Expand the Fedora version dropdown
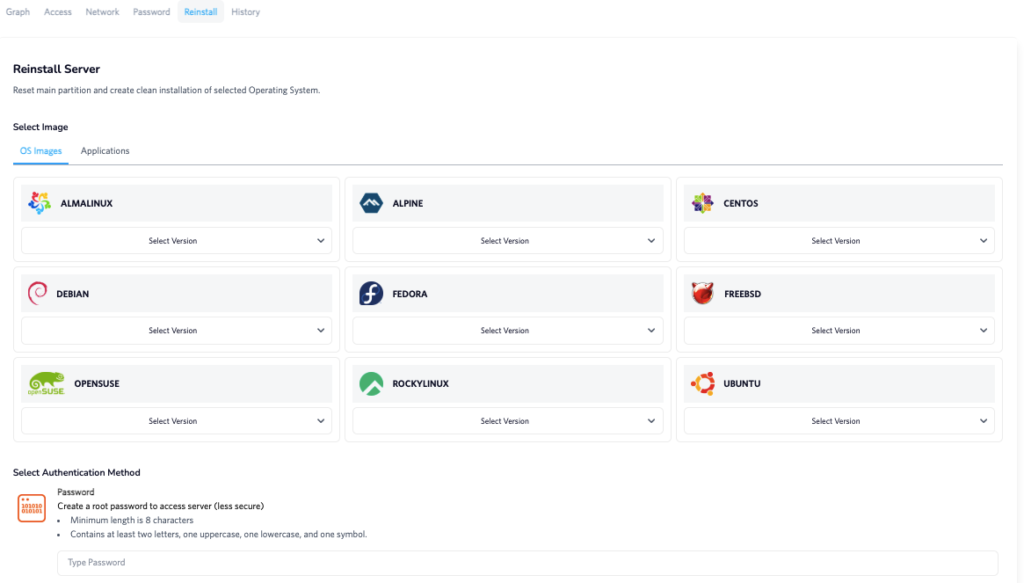 [507, 330]
